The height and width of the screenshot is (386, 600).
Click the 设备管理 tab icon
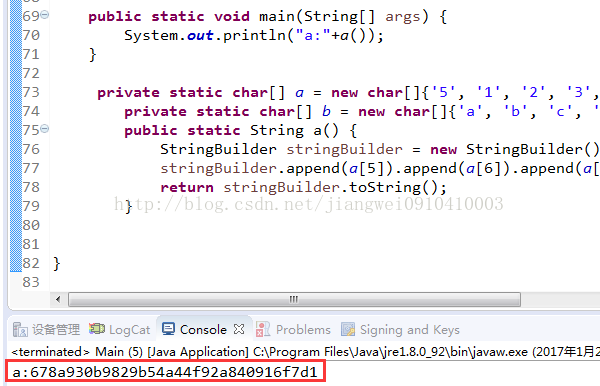(x=20, y=329)
